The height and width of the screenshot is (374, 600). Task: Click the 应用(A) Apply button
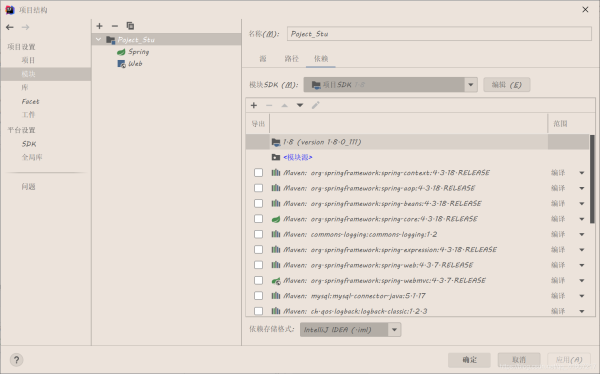click(x=569, y=360)
